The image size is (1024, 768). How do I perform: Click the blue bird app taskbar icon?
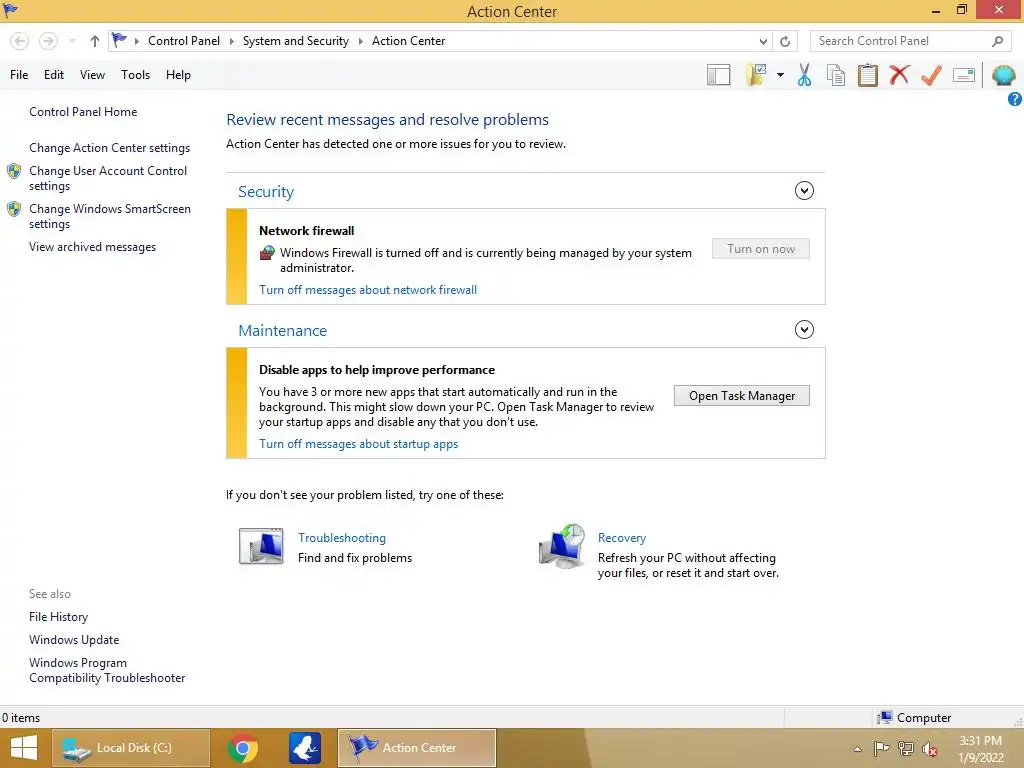point(305,748)
